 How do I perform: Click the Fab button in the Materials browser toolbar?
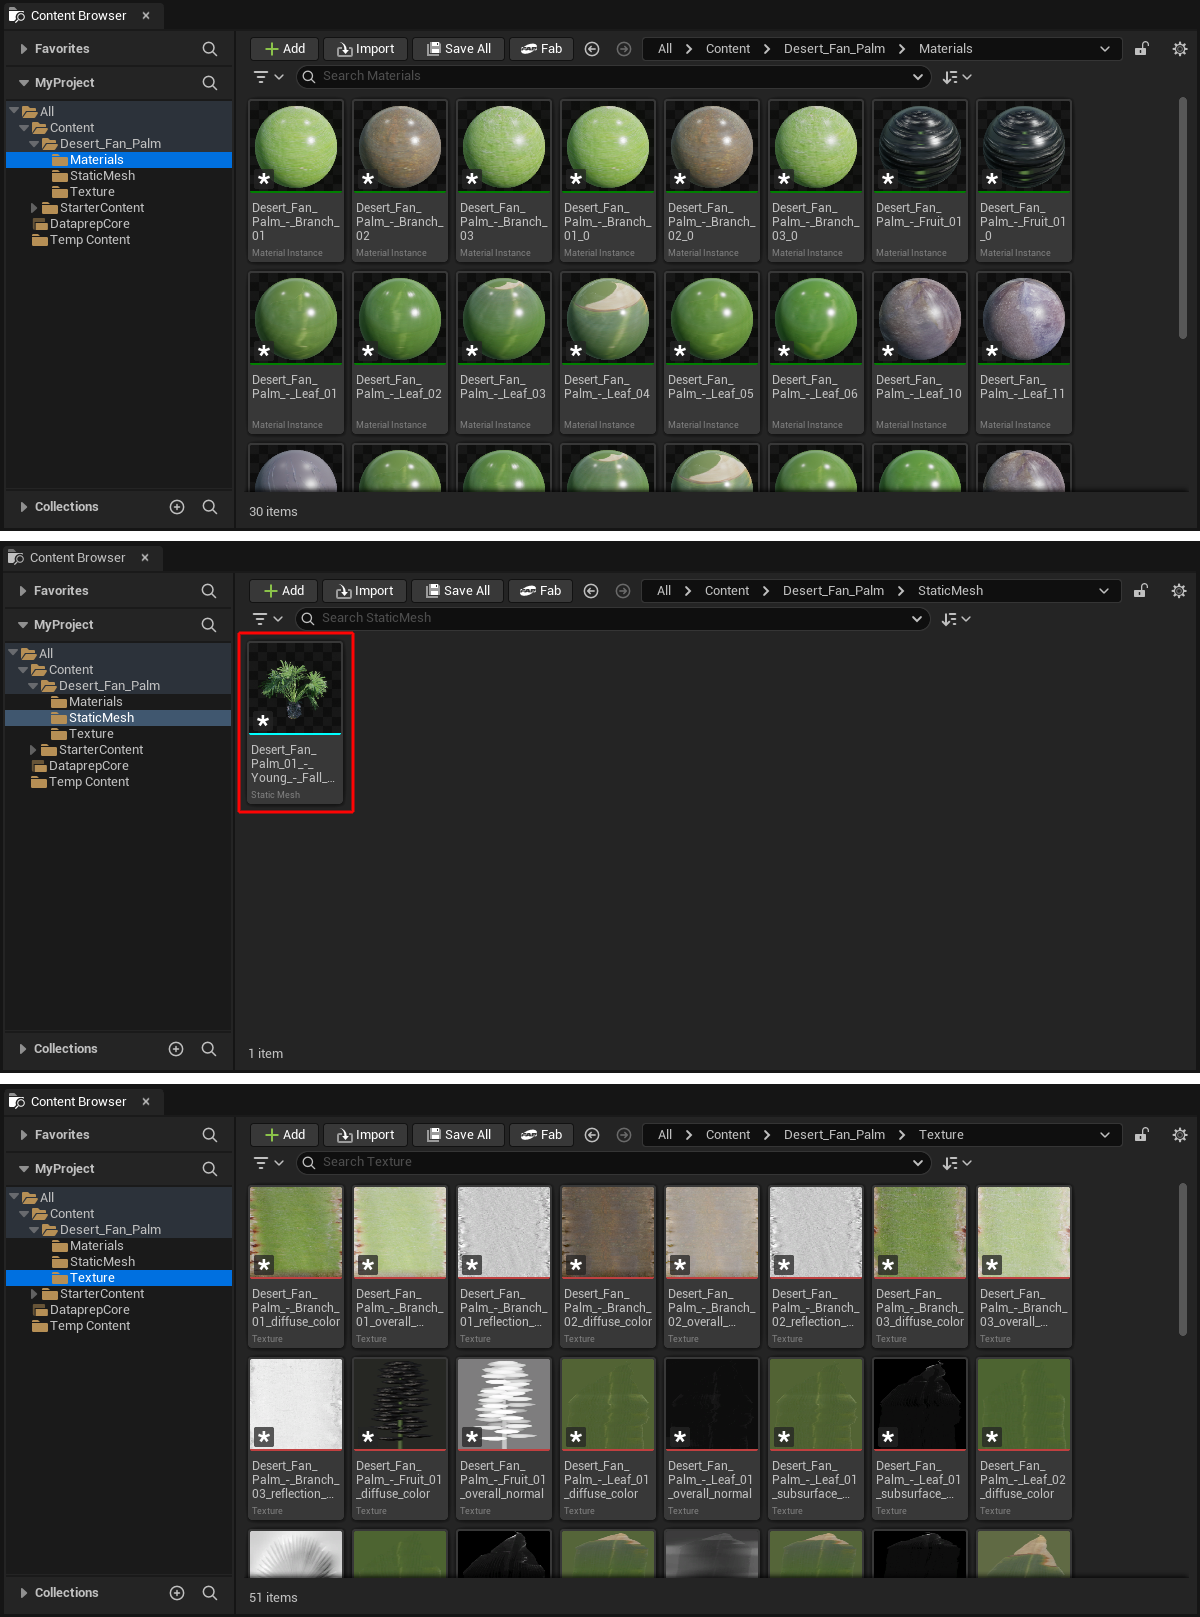pyautogui.click(x=541, y=49)
